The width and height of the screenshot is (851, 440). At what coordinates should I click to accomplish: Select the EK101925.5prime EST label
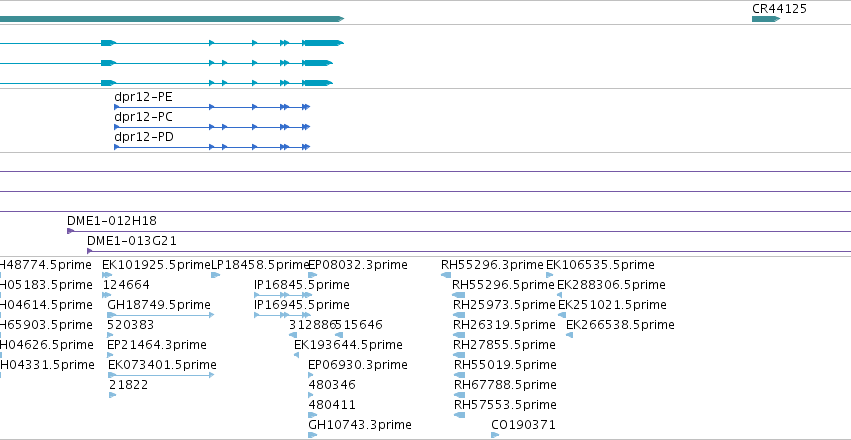[x=156, y=265]
